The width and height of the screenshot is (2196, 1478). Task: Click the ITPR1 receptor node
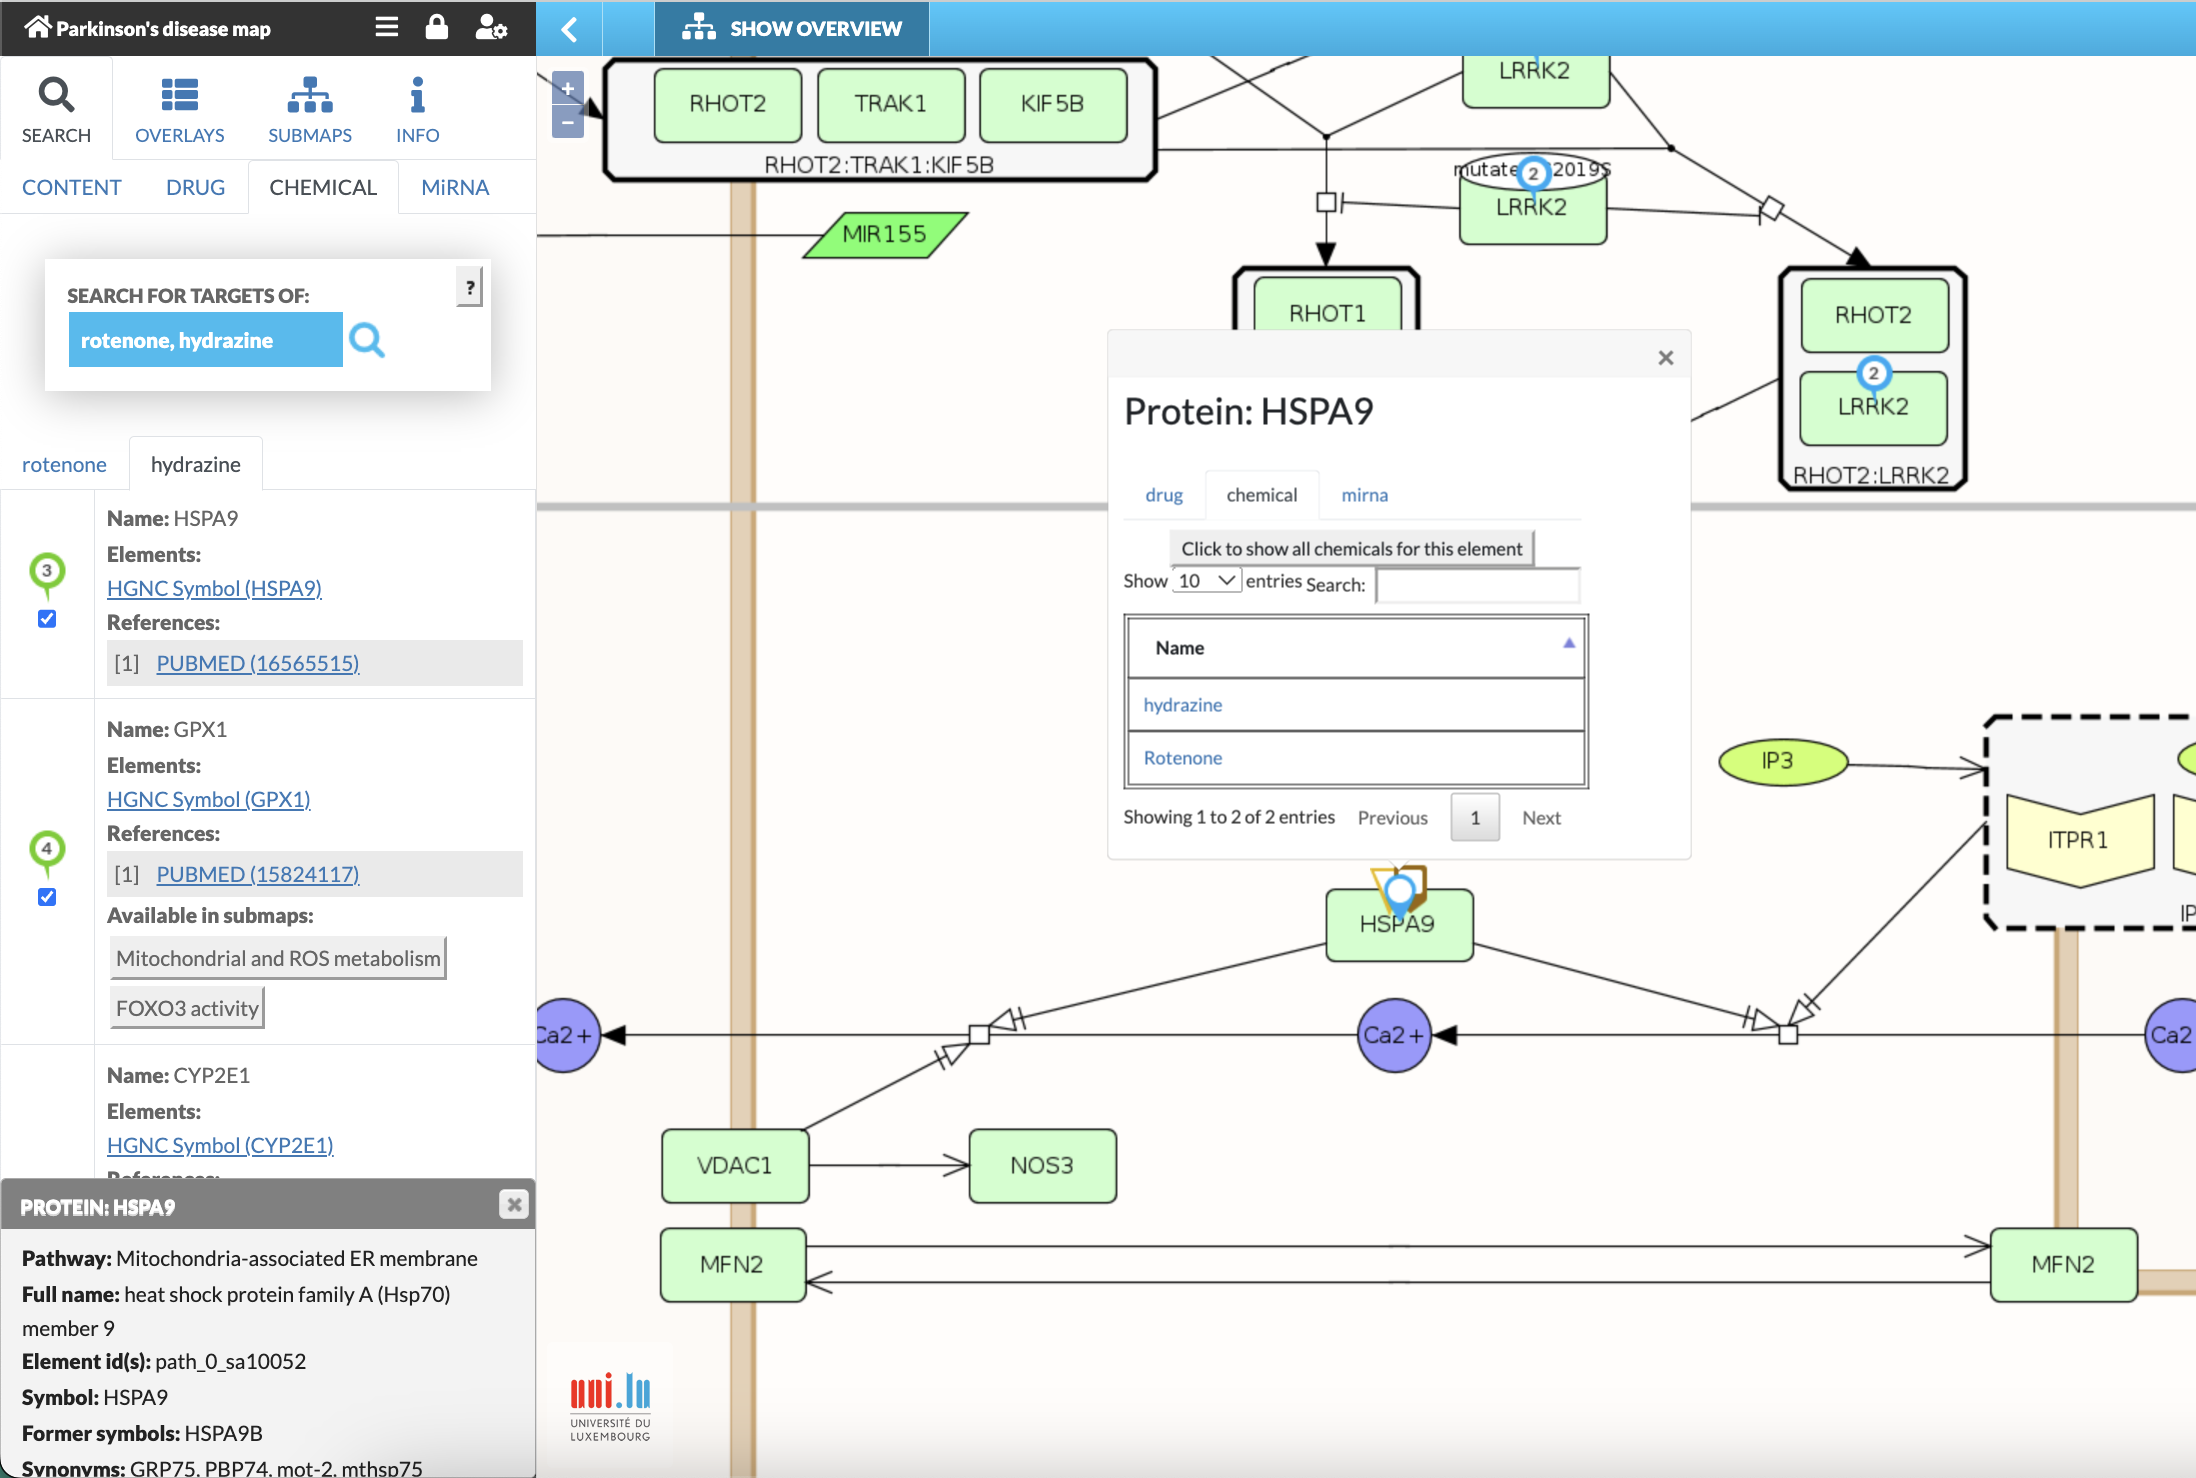point(2079,840)
